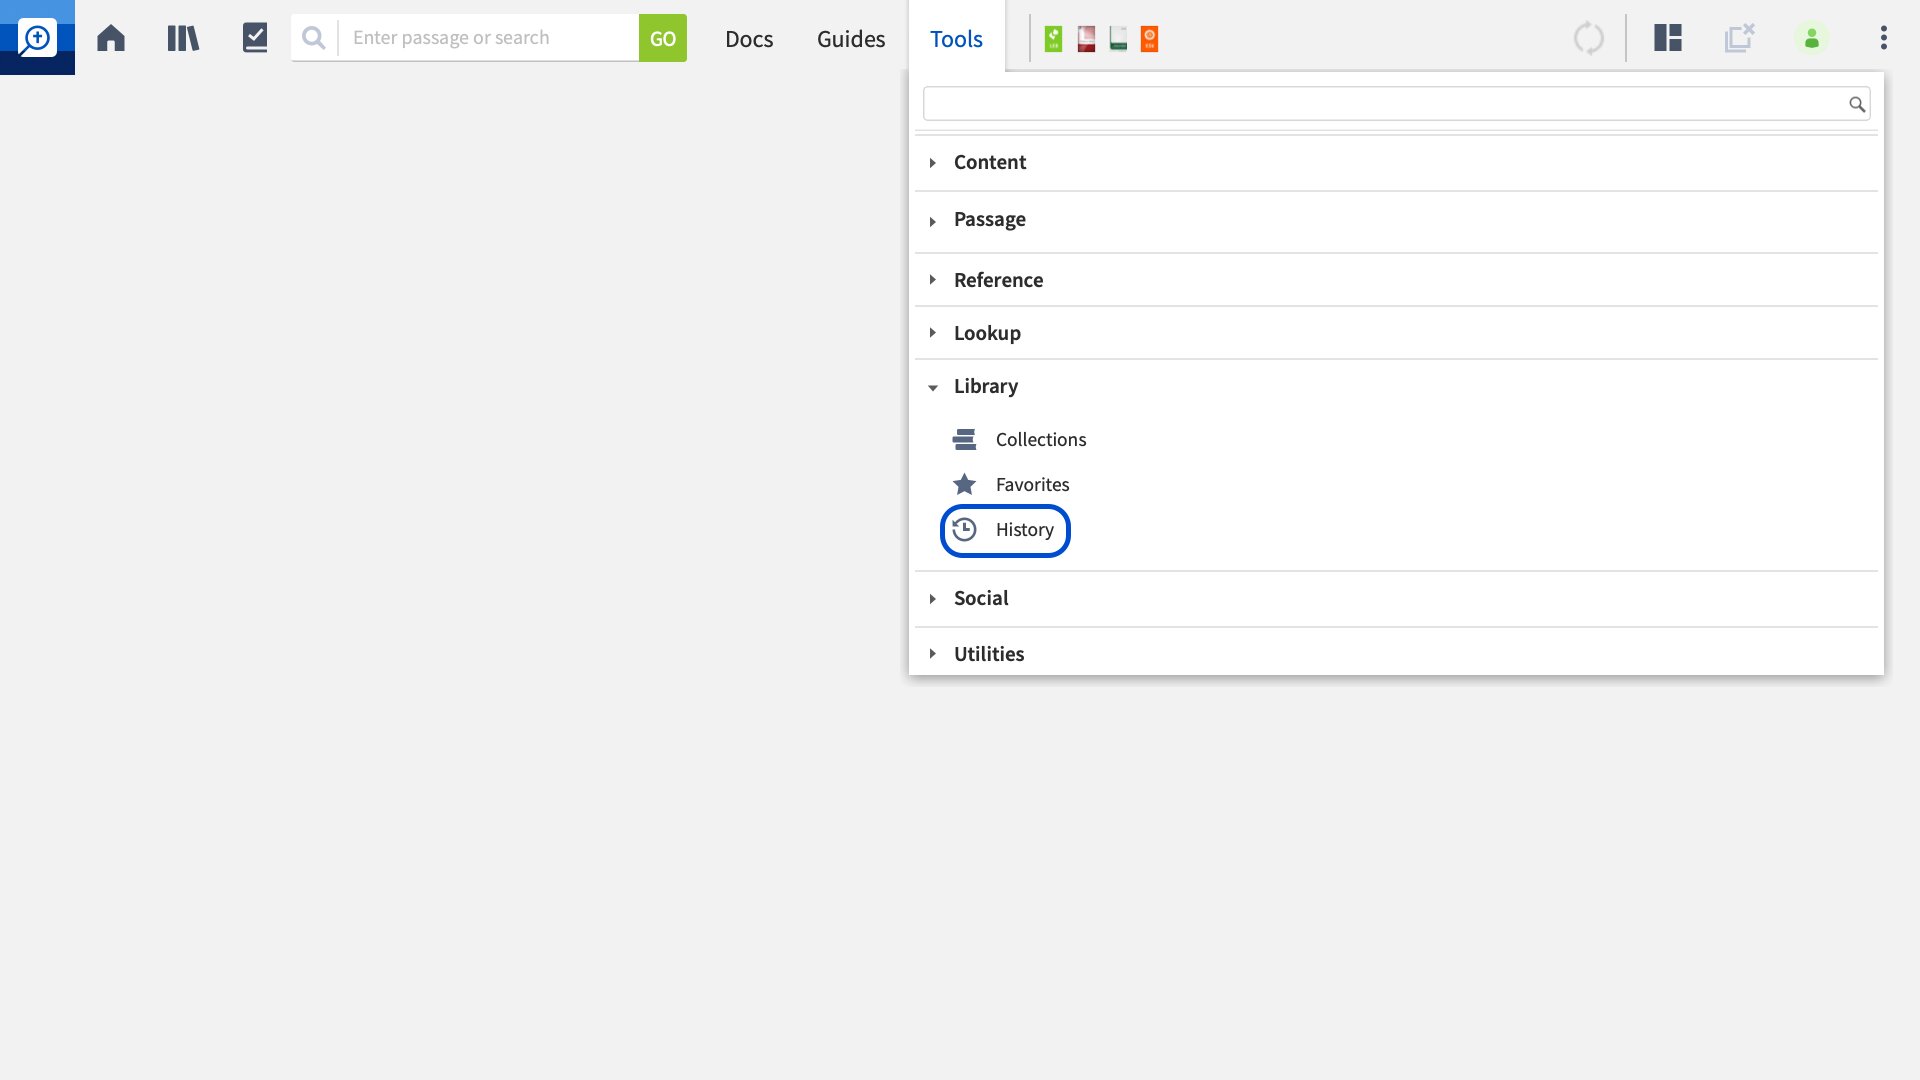Open the three-dot more options menu
Viewport: 1920px width, 1080px height.
(x=1884, y=38)
